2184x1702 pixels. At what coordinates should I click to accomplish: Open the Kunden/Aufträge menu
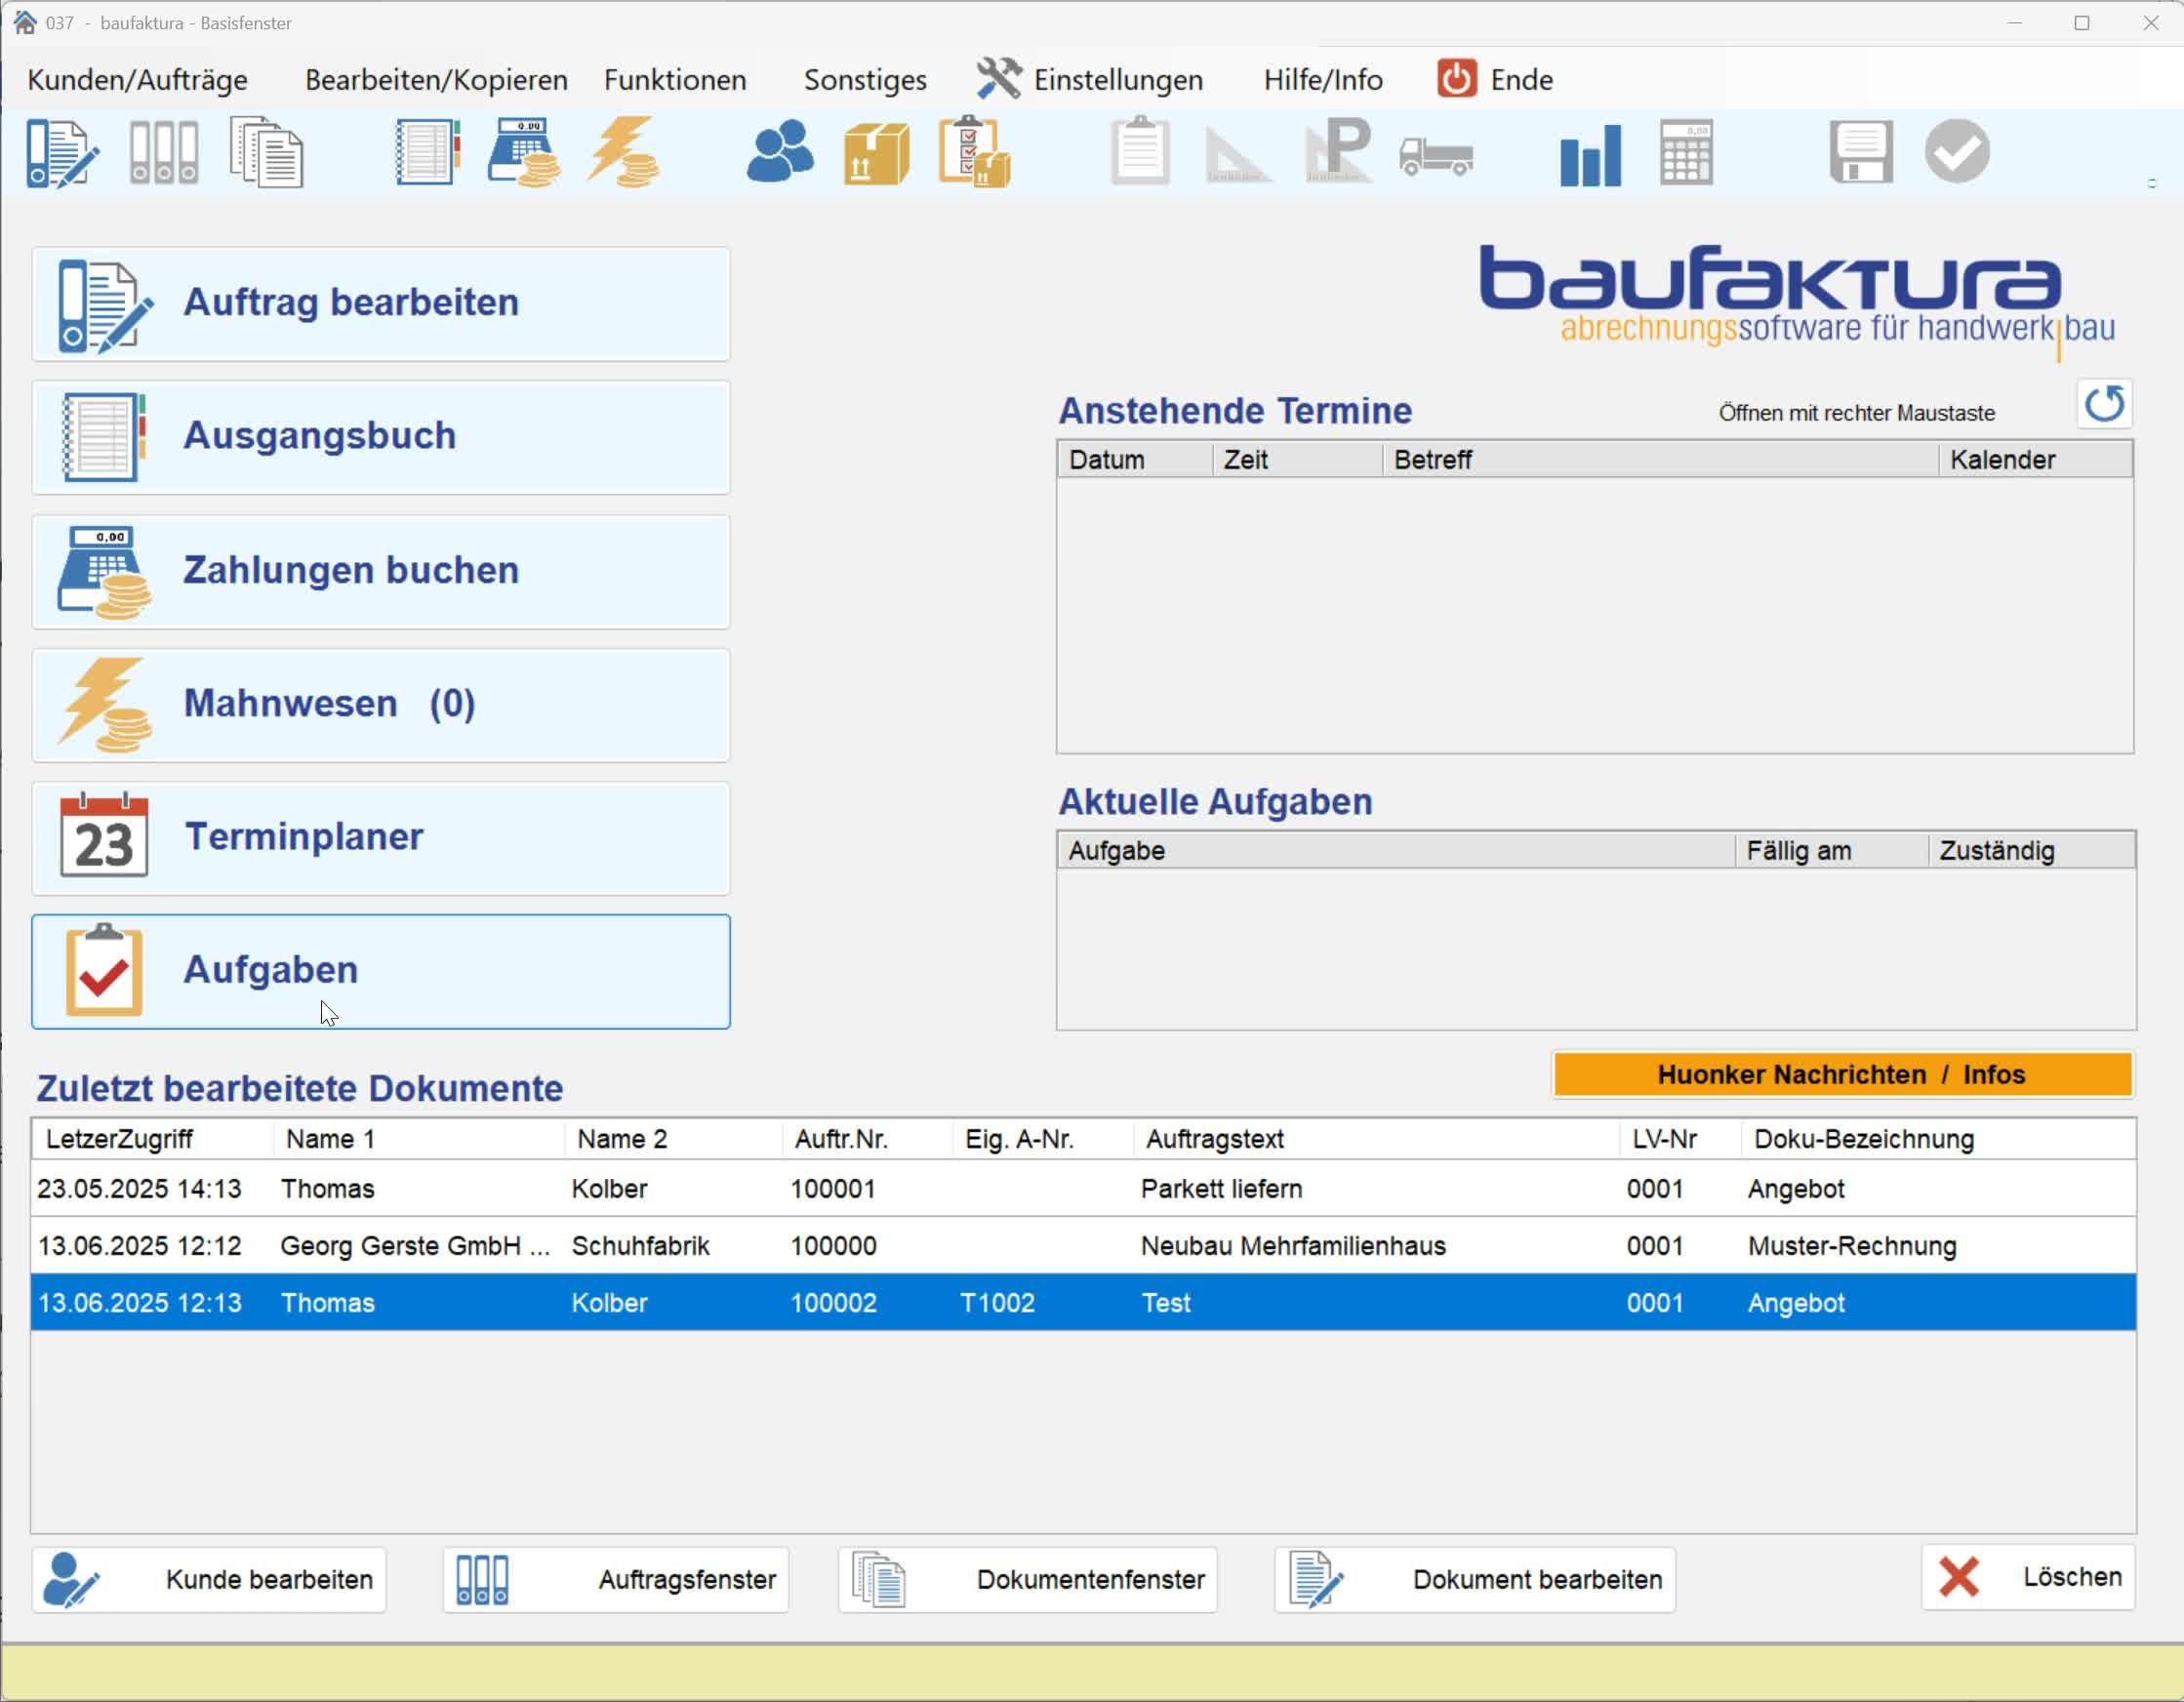click(137, 80)
